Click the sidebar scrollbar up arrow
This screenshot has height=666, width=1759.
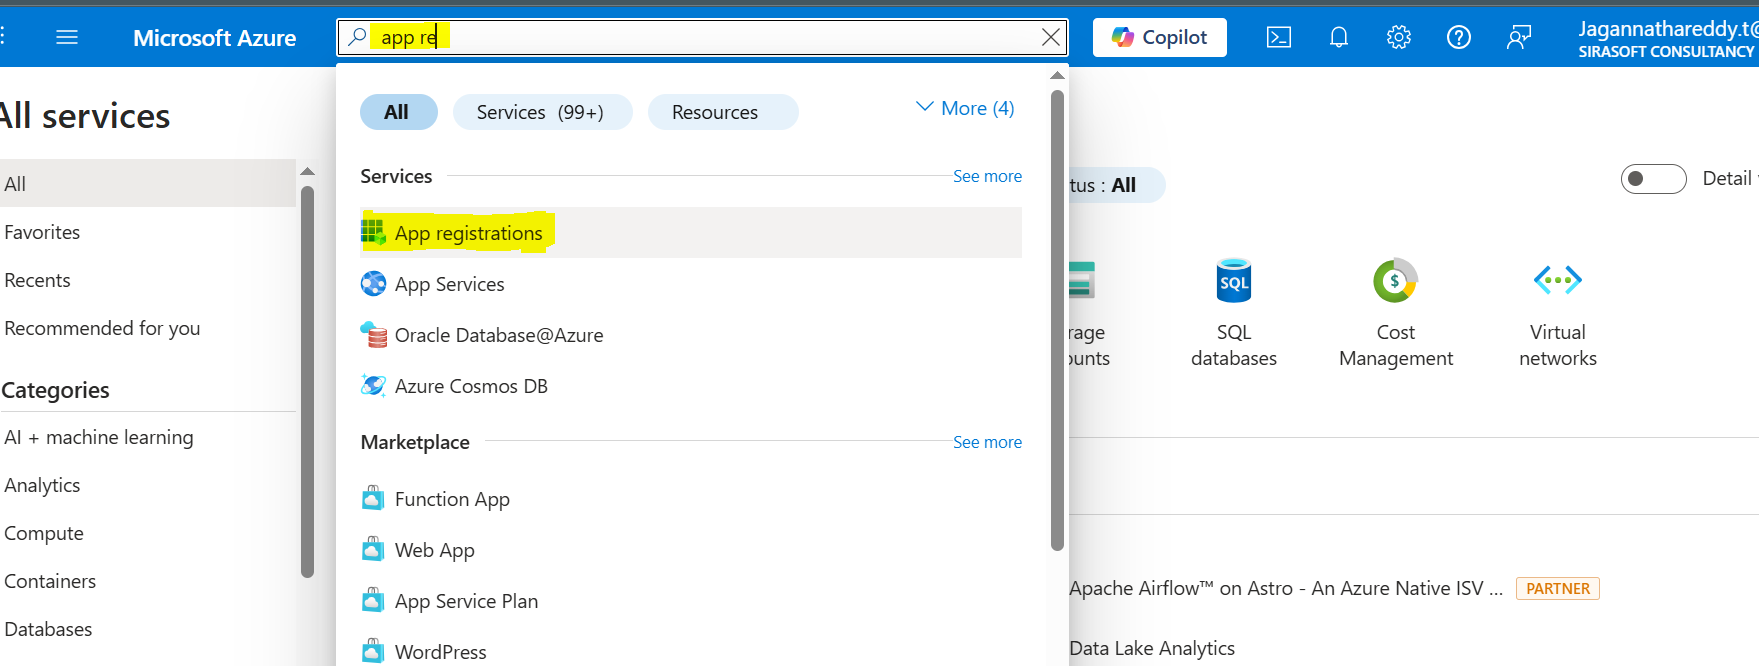click(307, 171)
